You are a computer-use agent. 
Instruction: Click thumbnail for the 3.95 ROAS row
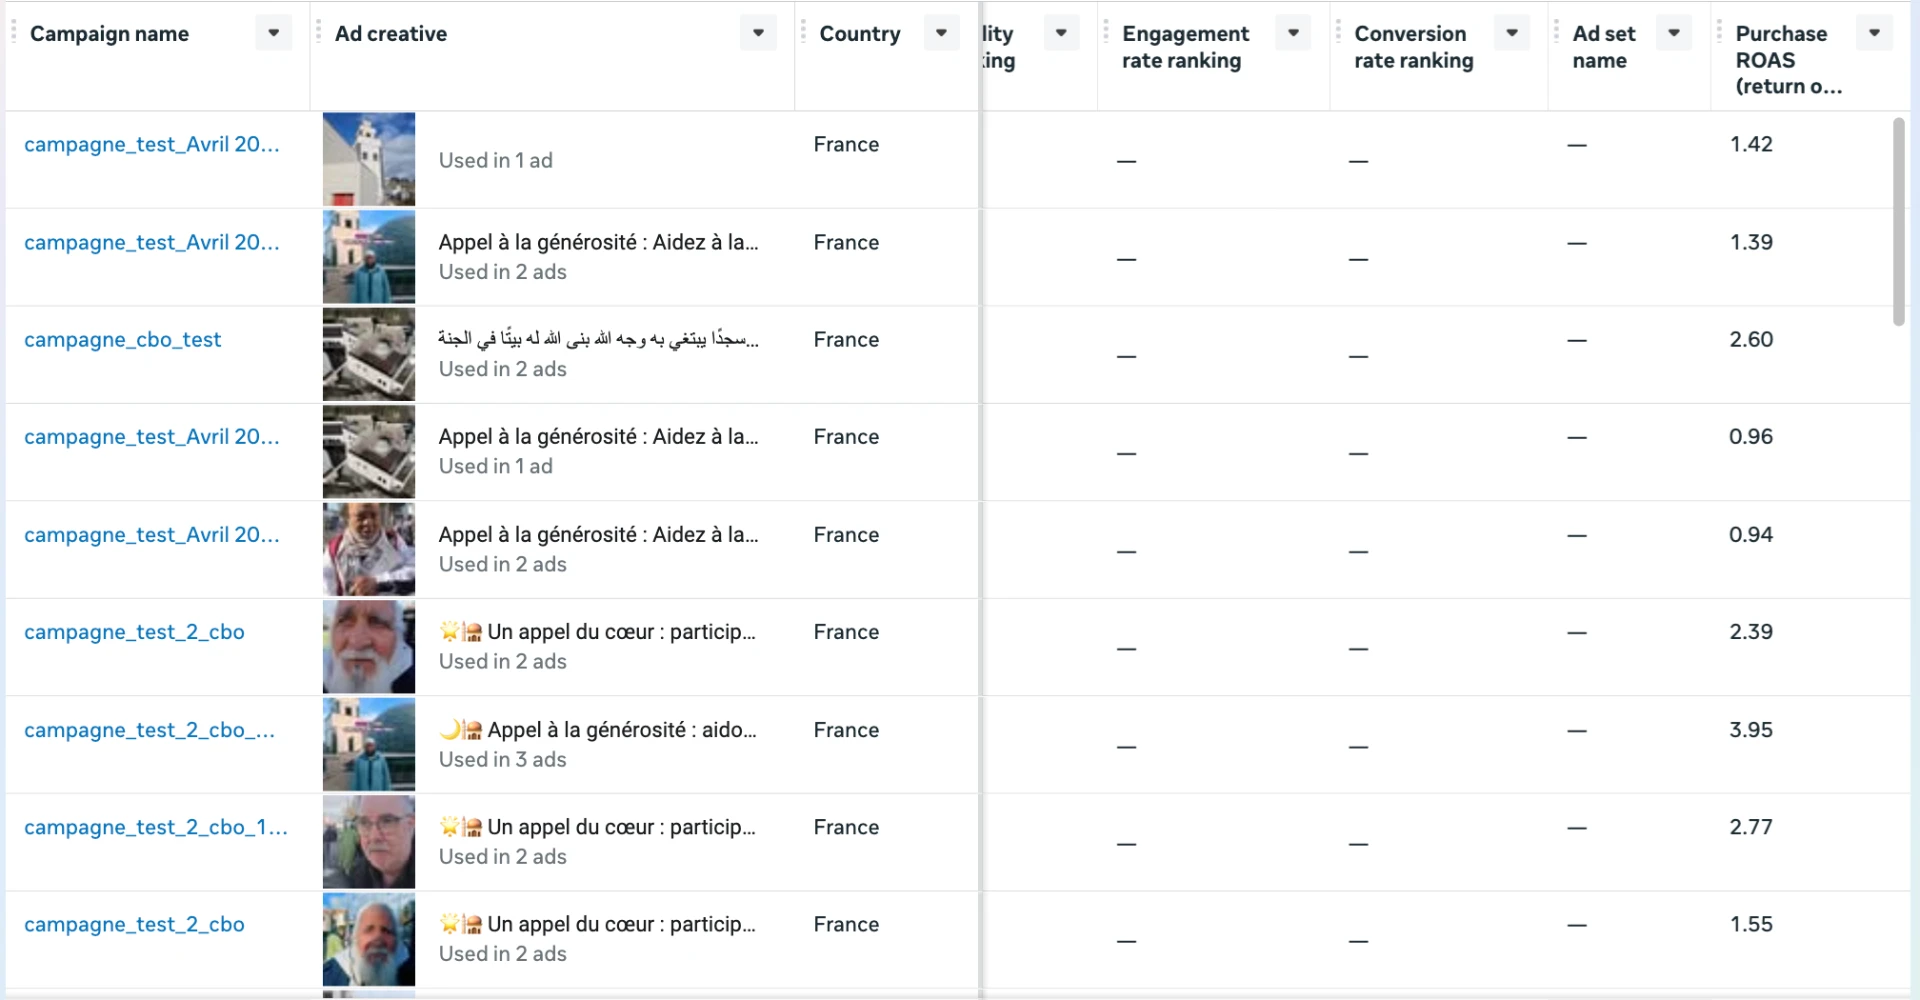pos(369,745)
